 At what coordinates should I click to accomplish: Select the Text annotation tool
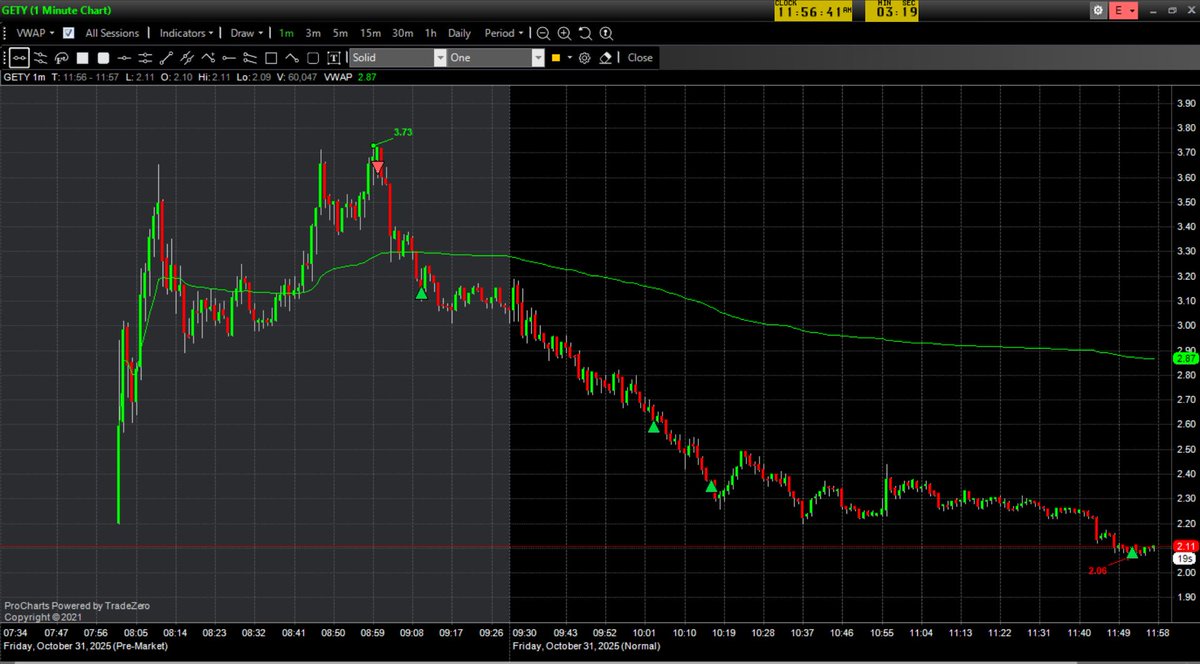point(333,58)
